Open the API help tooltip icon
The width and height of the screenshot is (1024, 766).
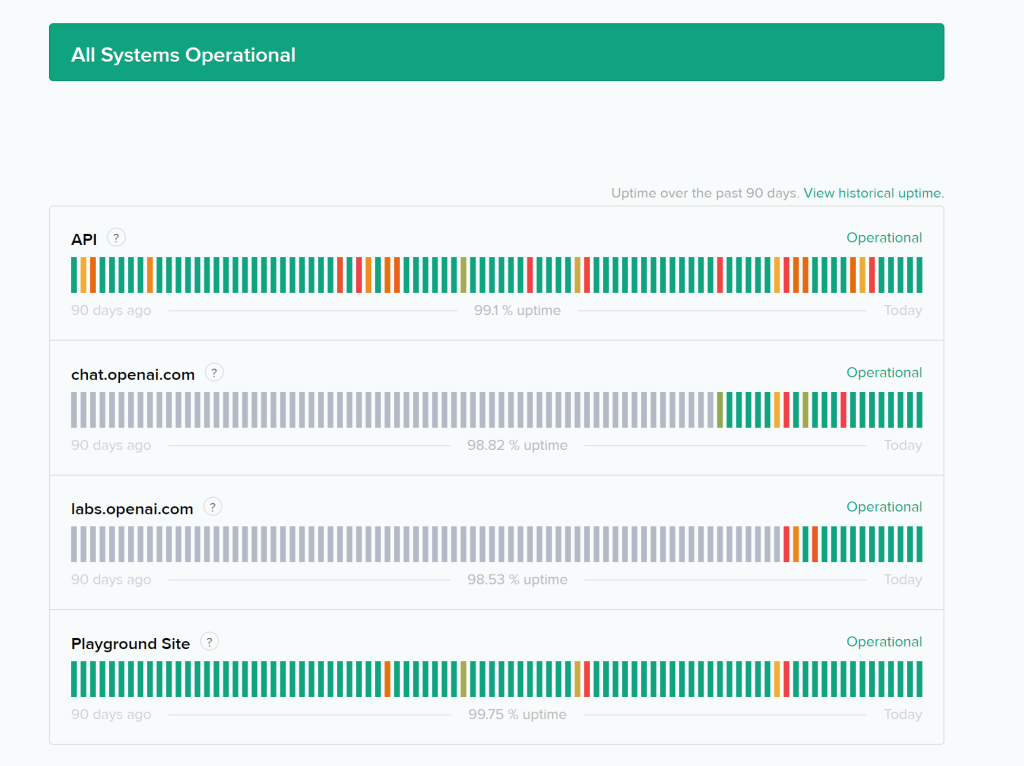(116, 238)
